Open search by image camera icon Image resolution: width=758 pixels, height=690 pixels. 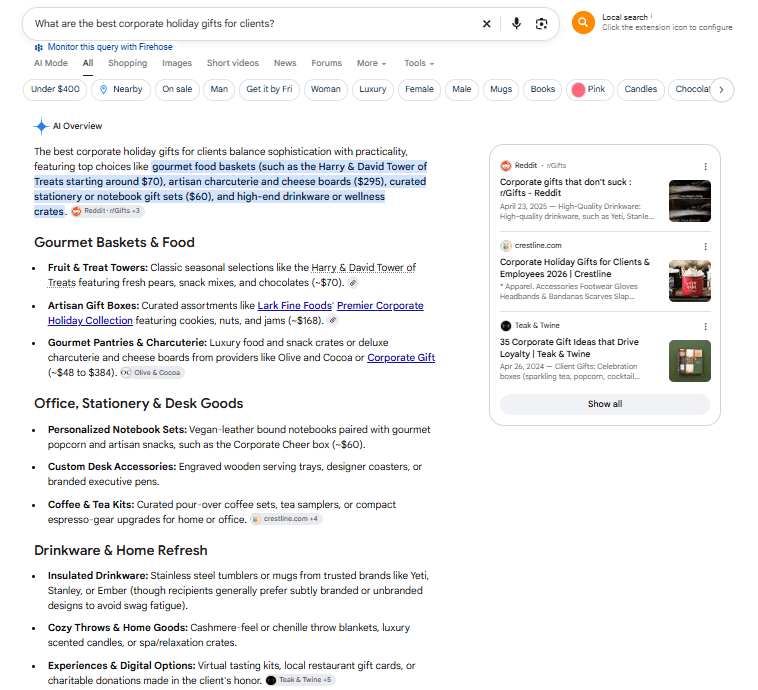pyautogui.click(x=541, y=24)
